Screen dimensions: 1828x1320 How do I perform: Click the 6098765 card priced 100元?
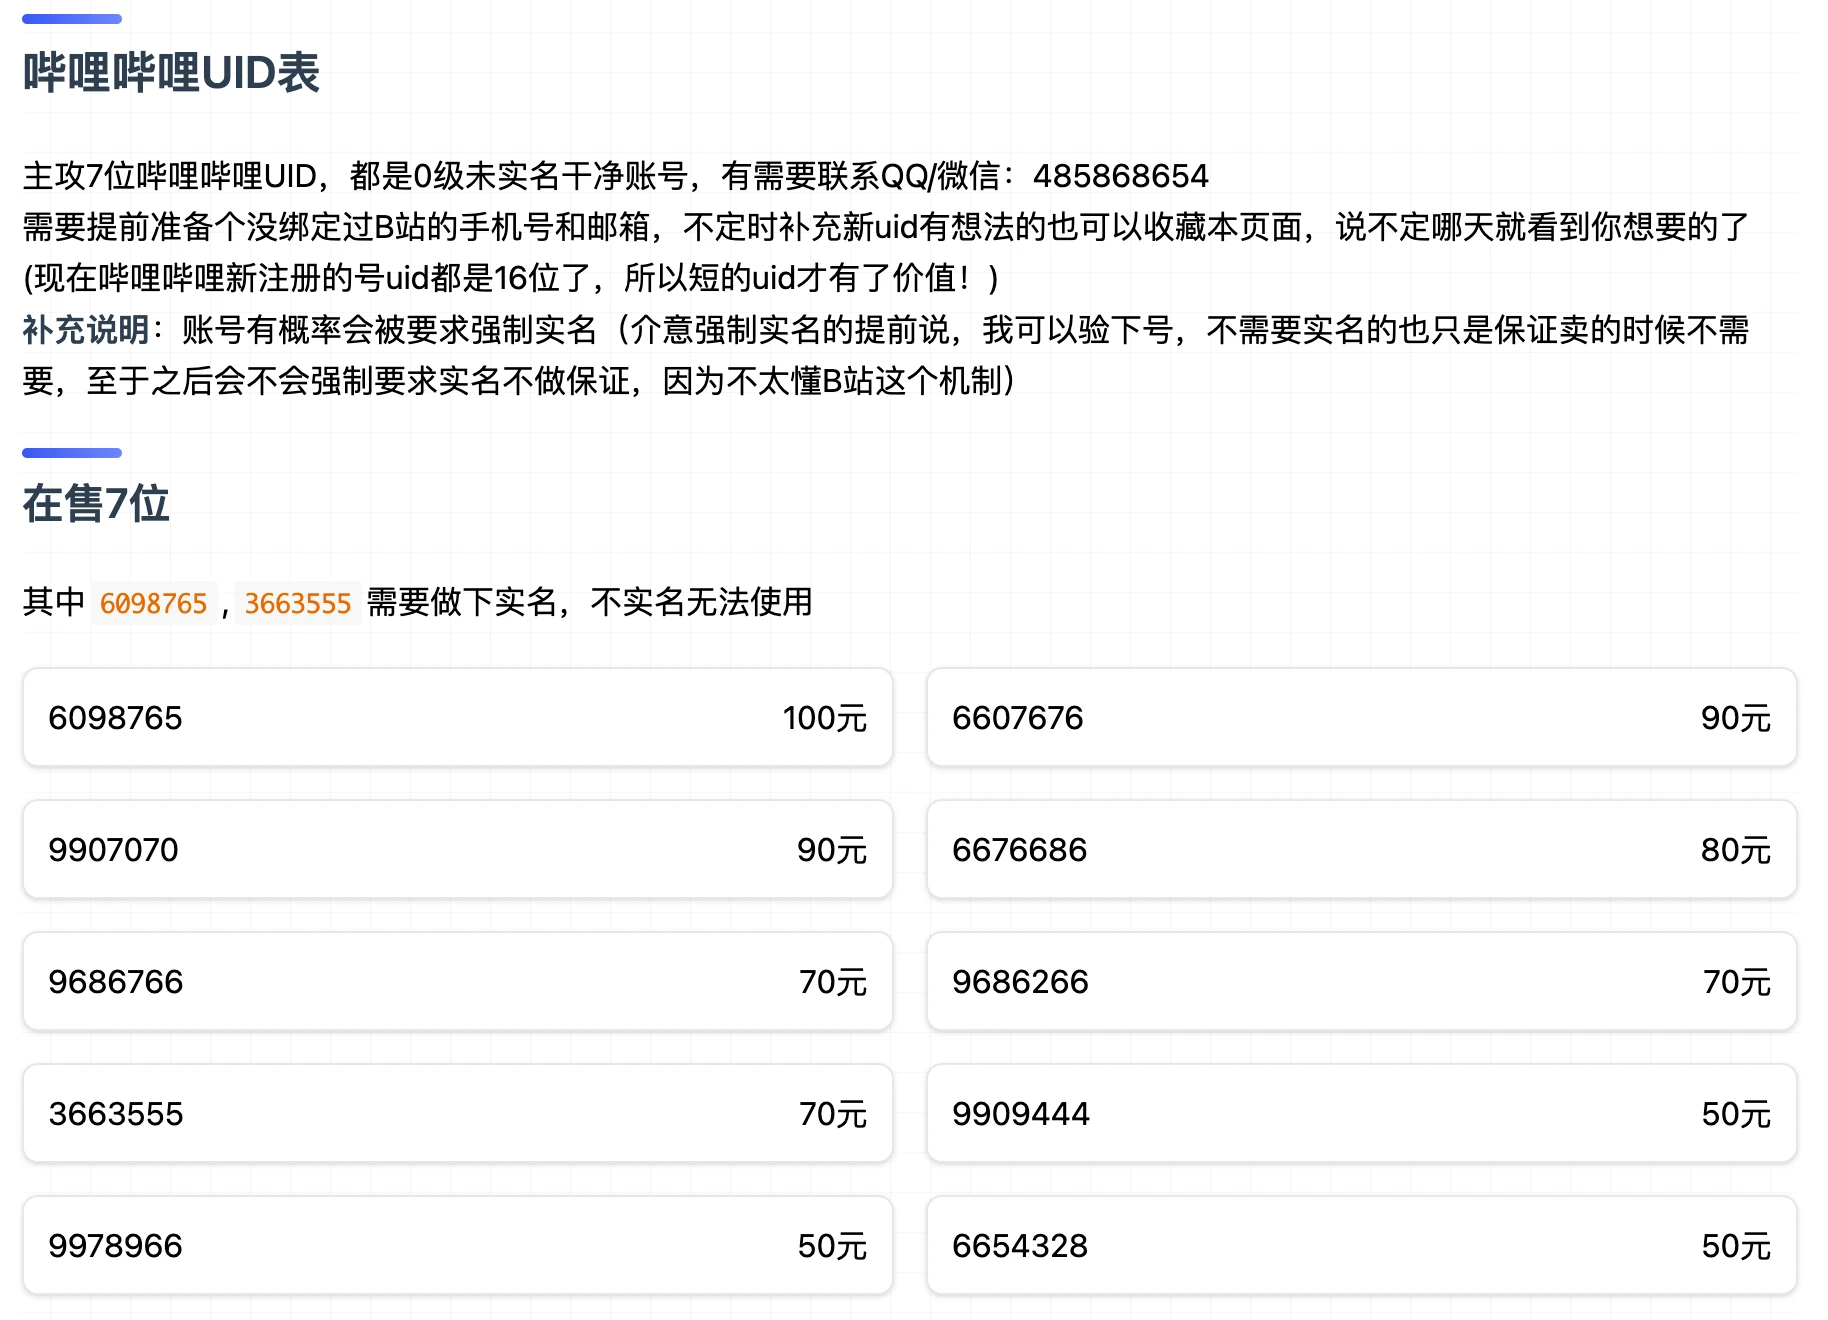coord(457,717)
